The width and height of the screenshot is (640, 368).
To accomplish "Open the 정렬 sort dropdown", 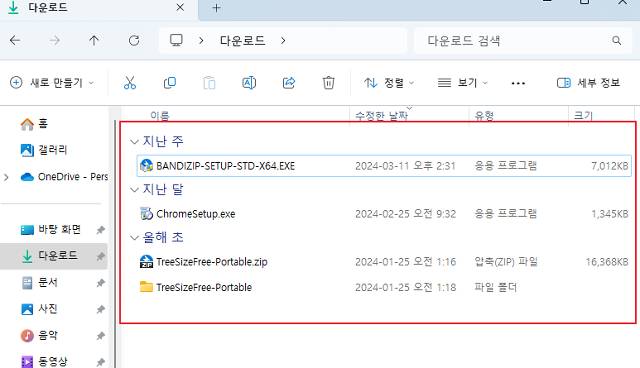I will pyautogui.click(x=389, y=83).
